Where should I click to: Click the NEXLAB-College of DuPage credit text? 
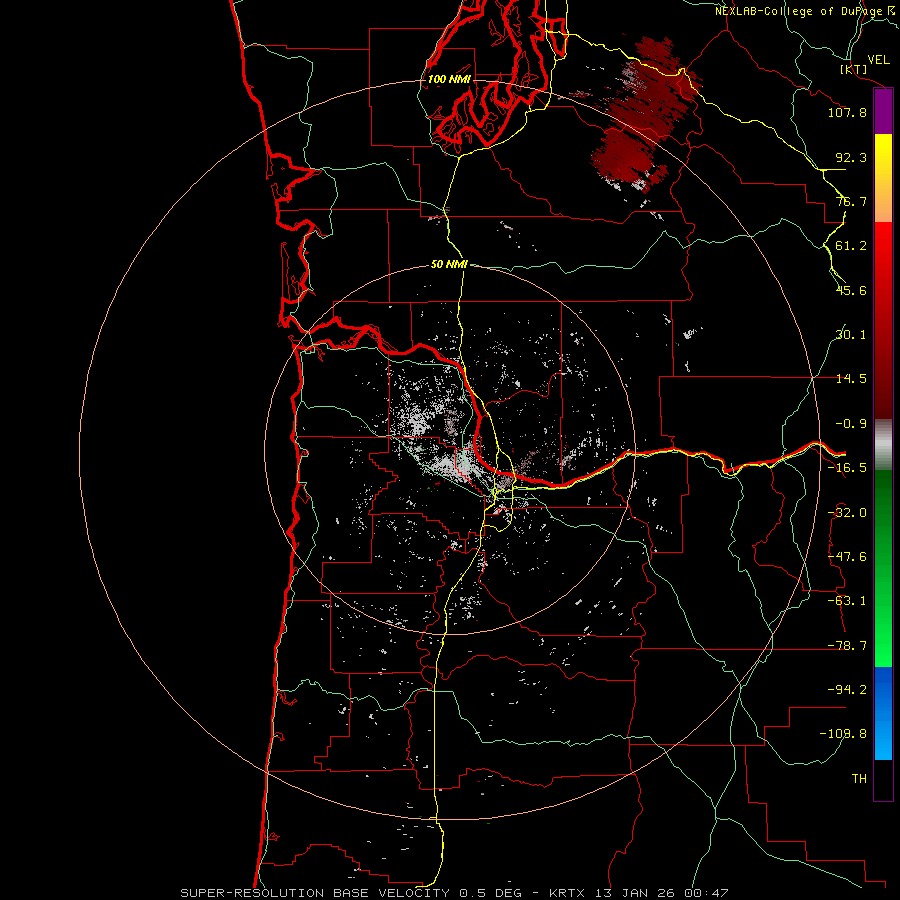(804, 11)
